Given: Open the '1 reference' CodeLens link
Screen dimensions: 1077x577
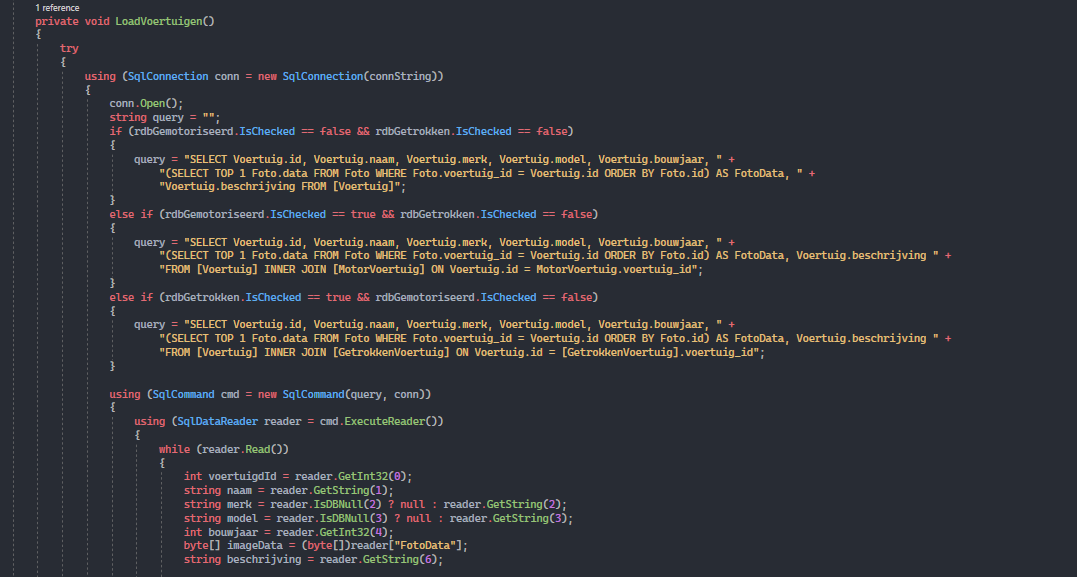Looking at the screenshot, I should [57, 8].
